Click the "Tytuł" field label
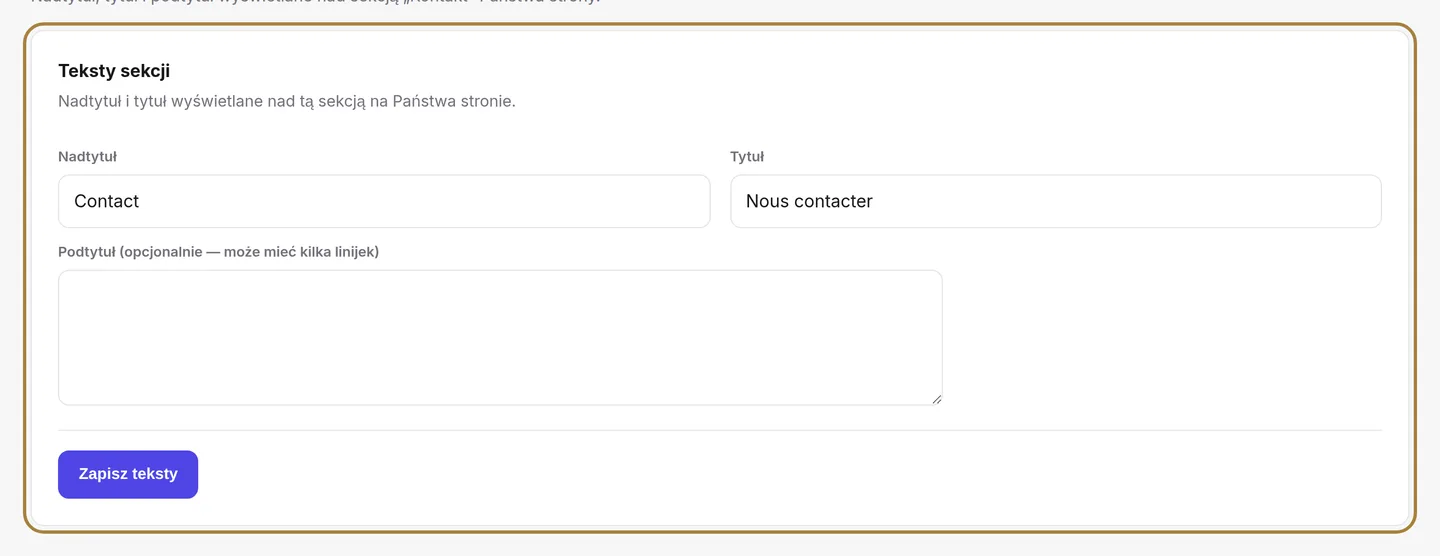 747,156
